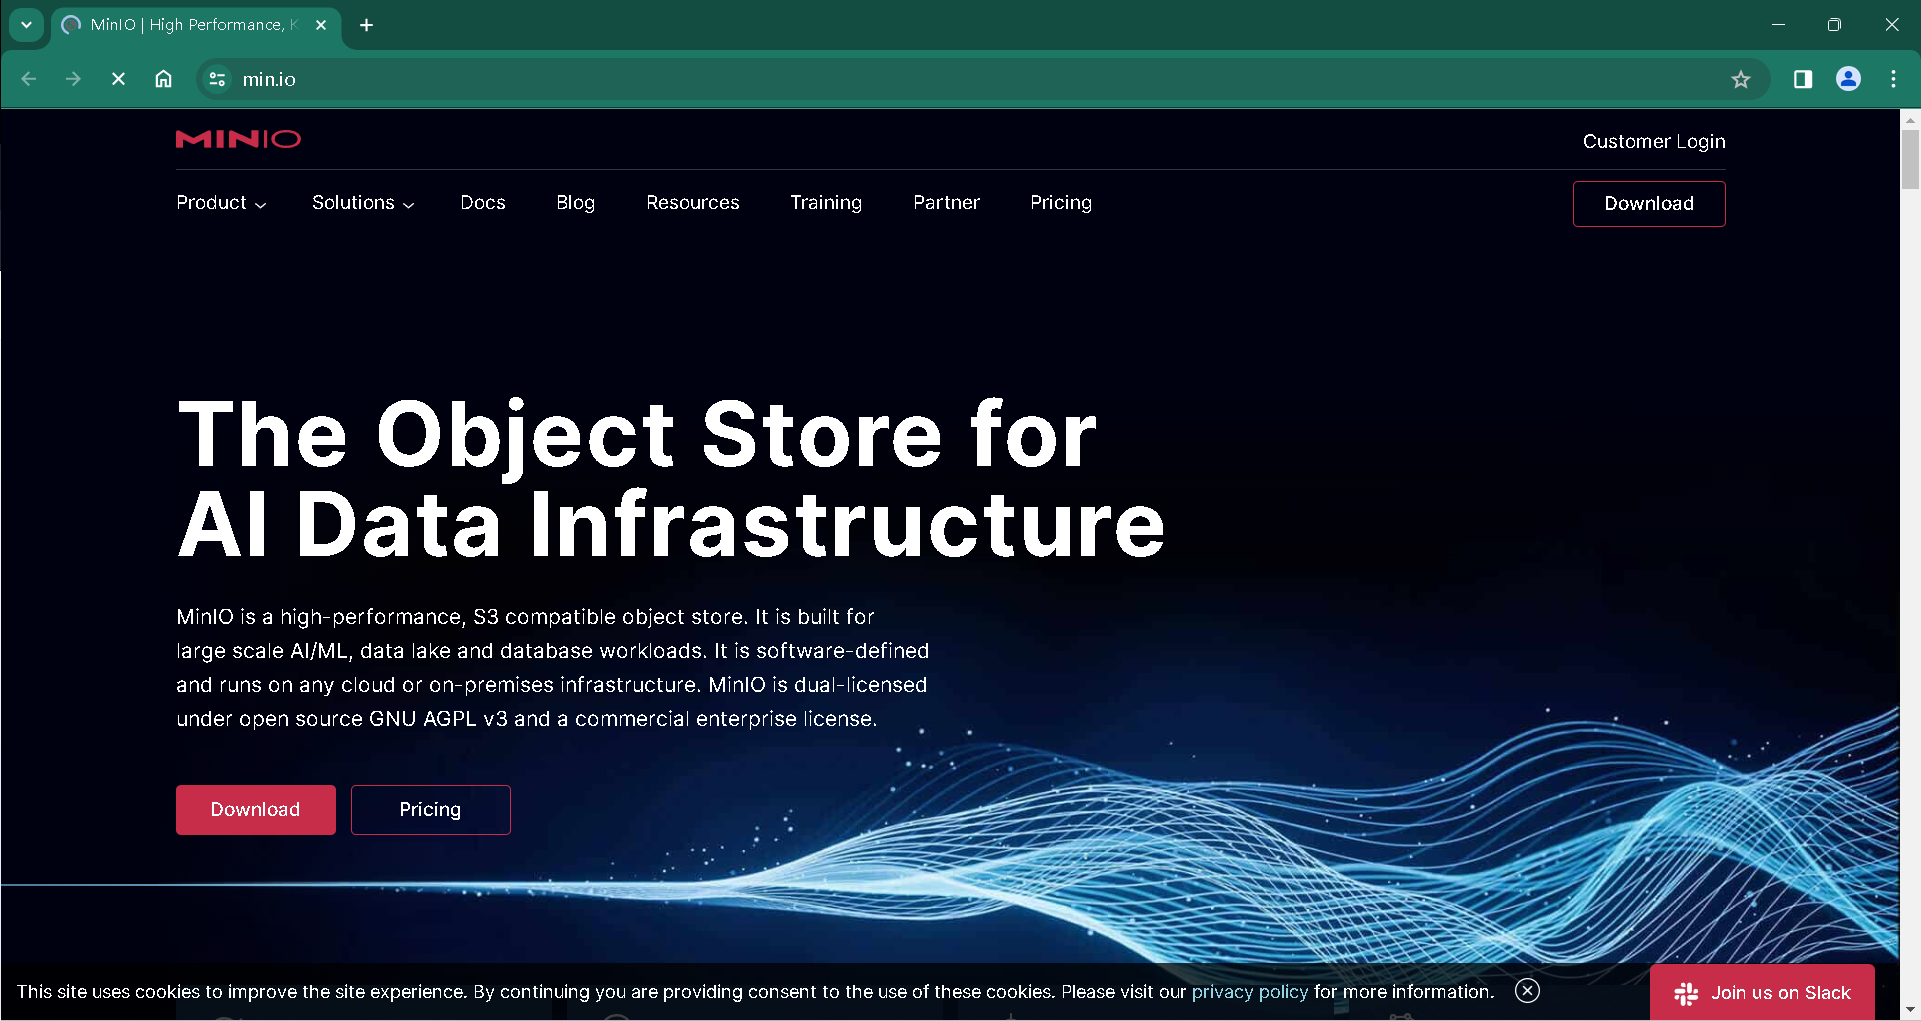
Task: Expand the Solutions menu
Action: pos(363,203)
